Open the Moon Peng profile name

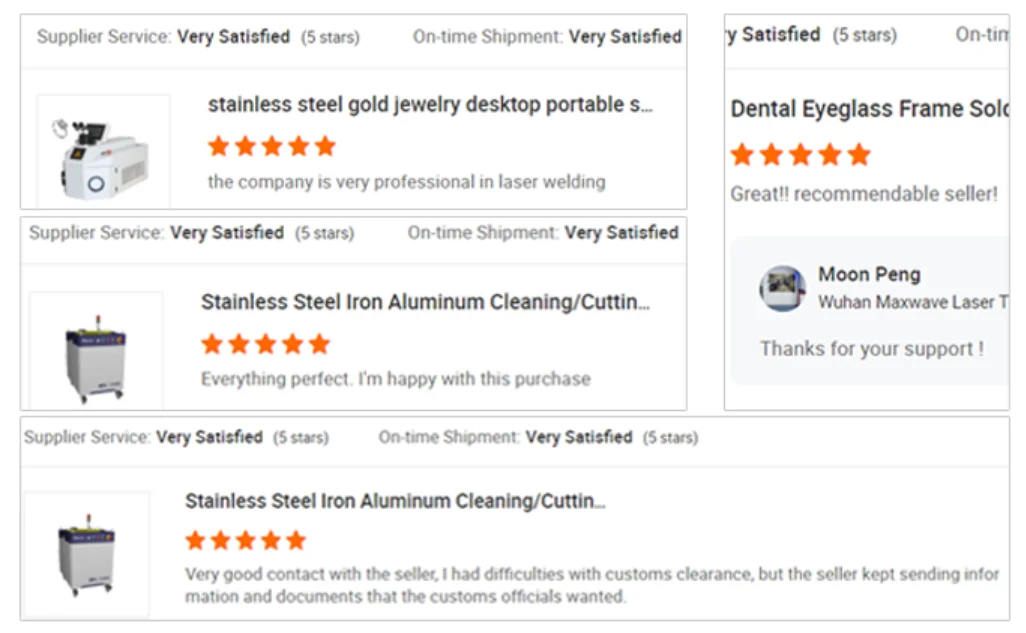(869, 274)
